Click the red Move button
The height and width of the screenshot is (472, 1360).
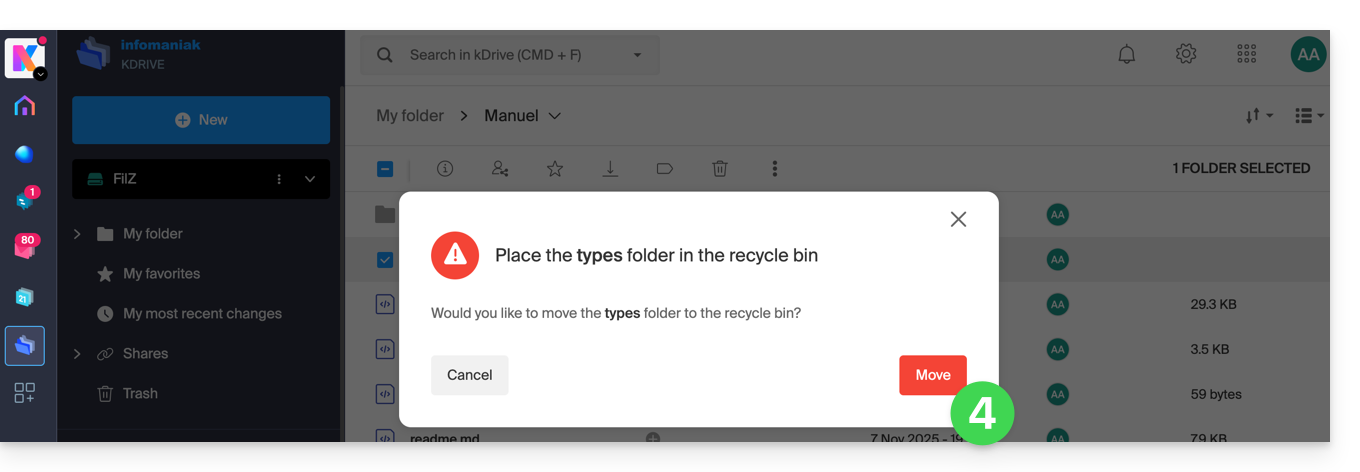[x=932, y=375]
